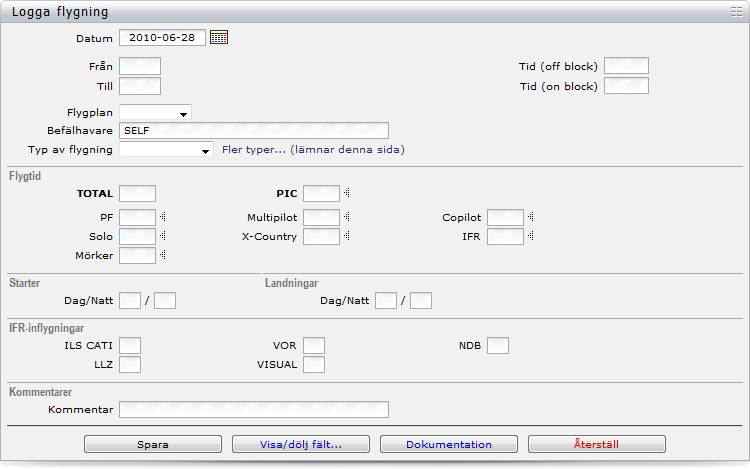This screenshot has height=469, width=750.
Task: Click the NDB approaches field
Action: click(498, 346)
